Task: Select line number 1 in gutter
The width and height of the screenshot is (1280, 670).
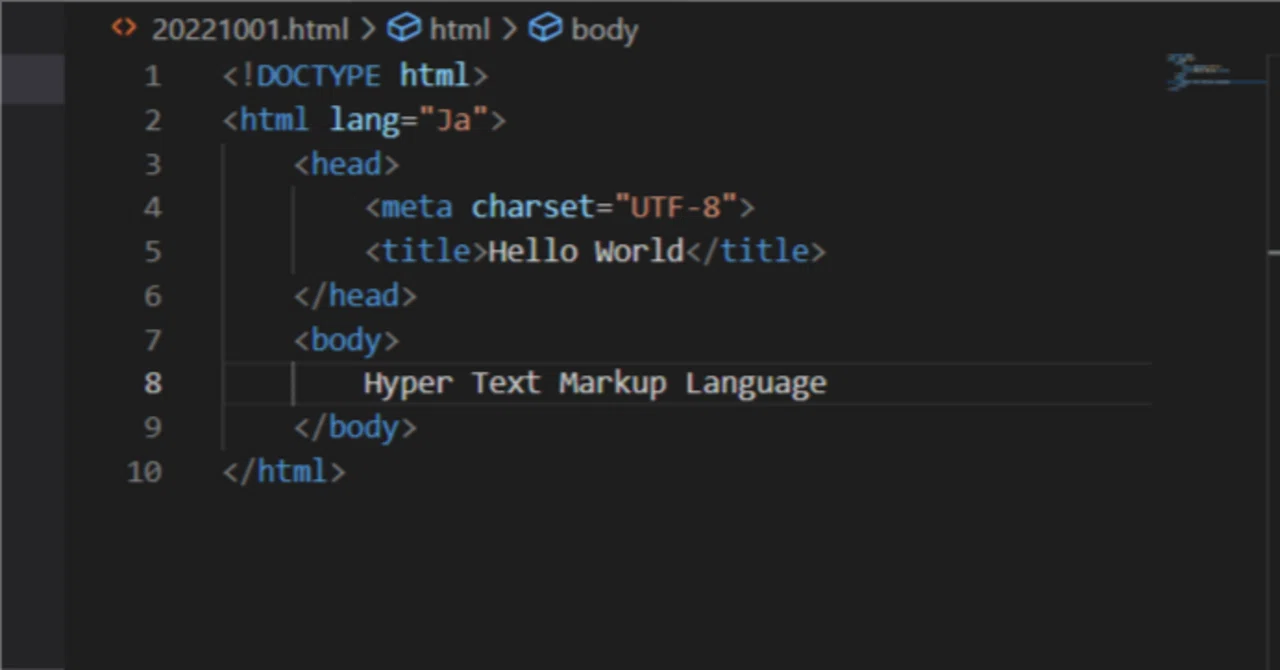Action: (152, 76)
